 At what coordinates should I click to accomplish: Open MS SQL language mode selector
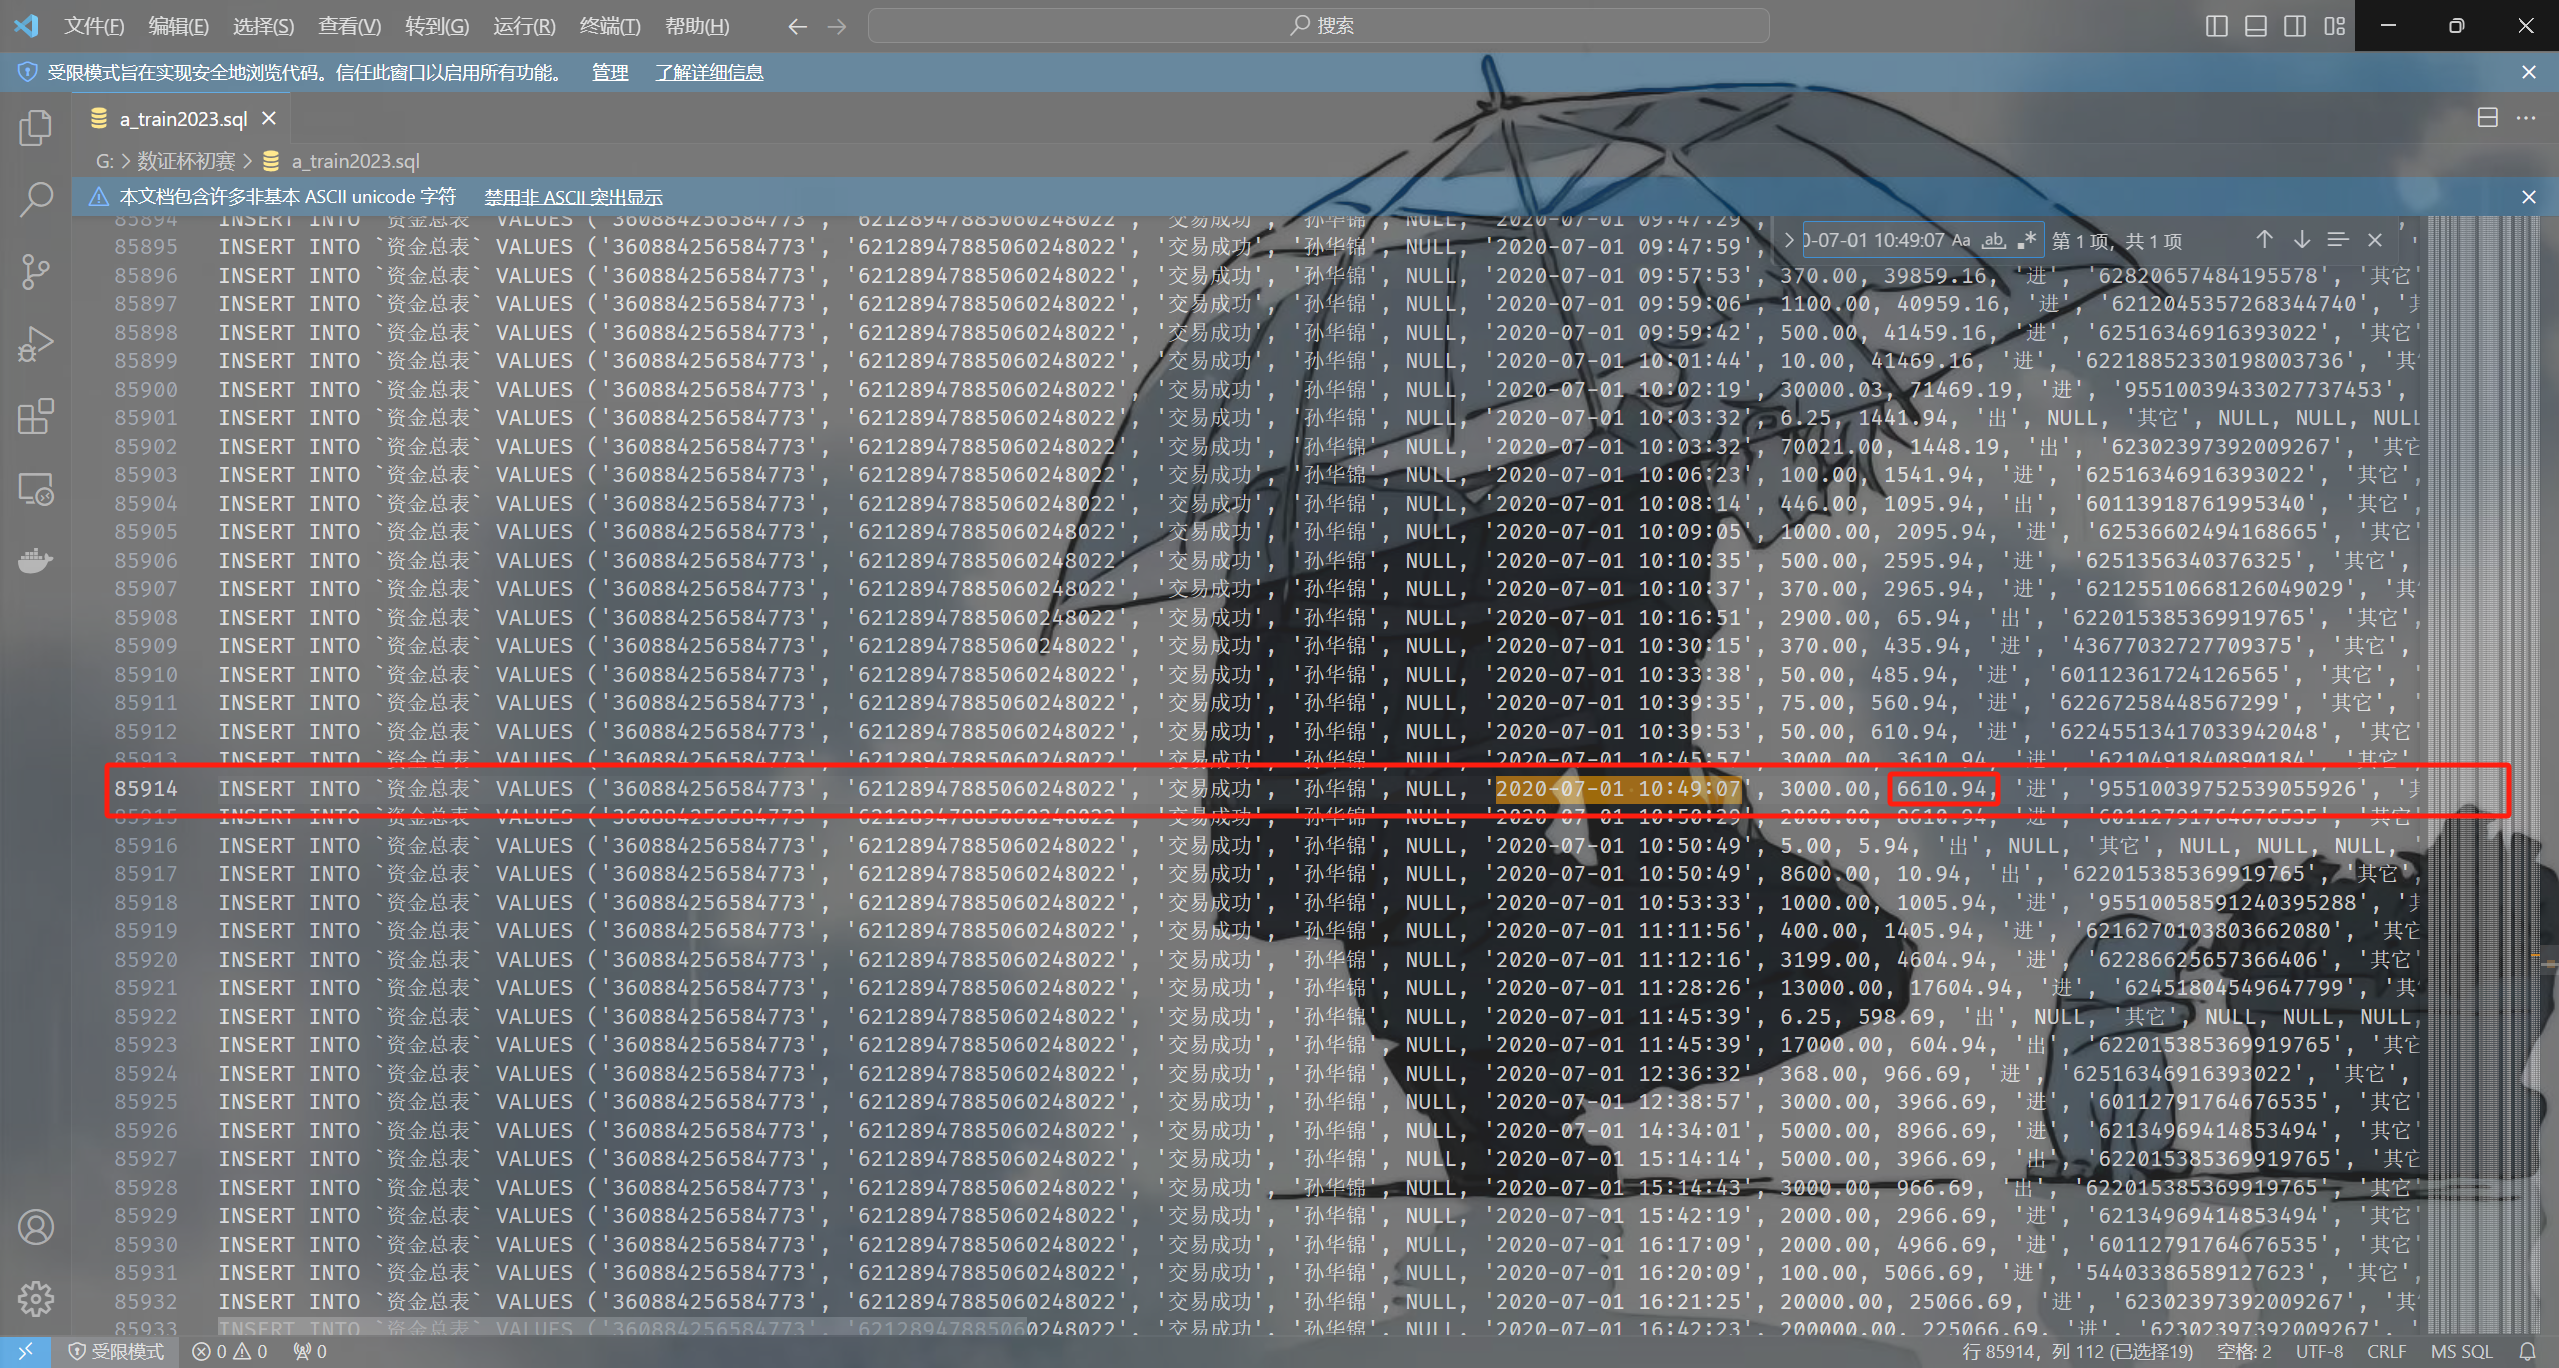[2461, 1352]
